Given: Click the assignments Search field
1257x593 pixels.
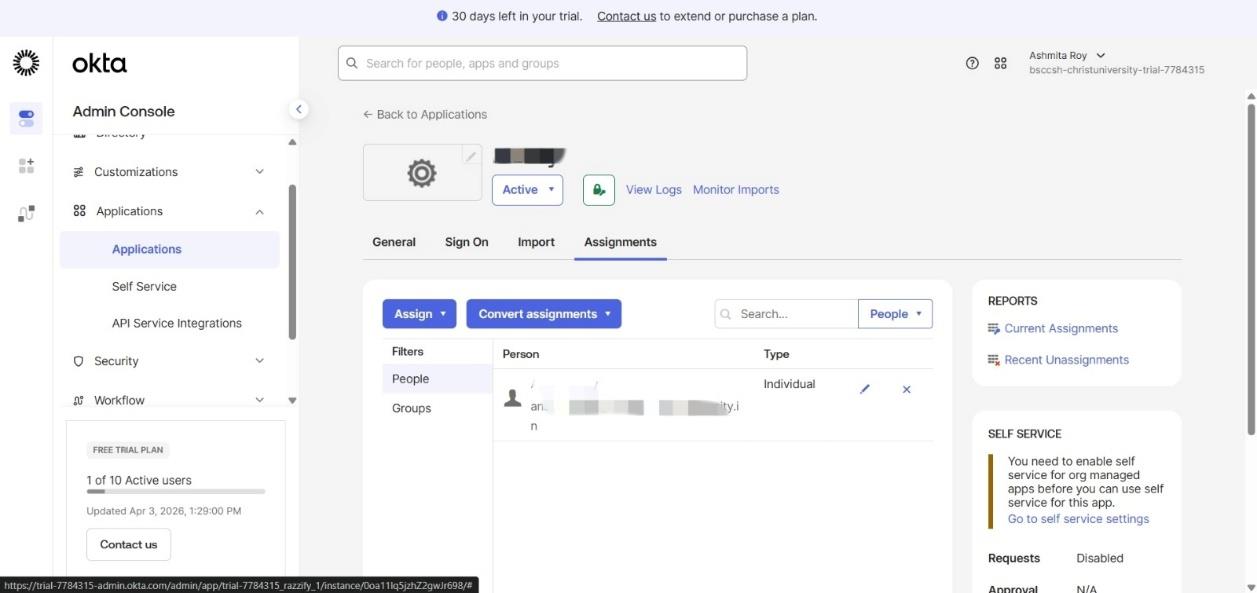Looking at the screenshot, I should coord(786,314).
